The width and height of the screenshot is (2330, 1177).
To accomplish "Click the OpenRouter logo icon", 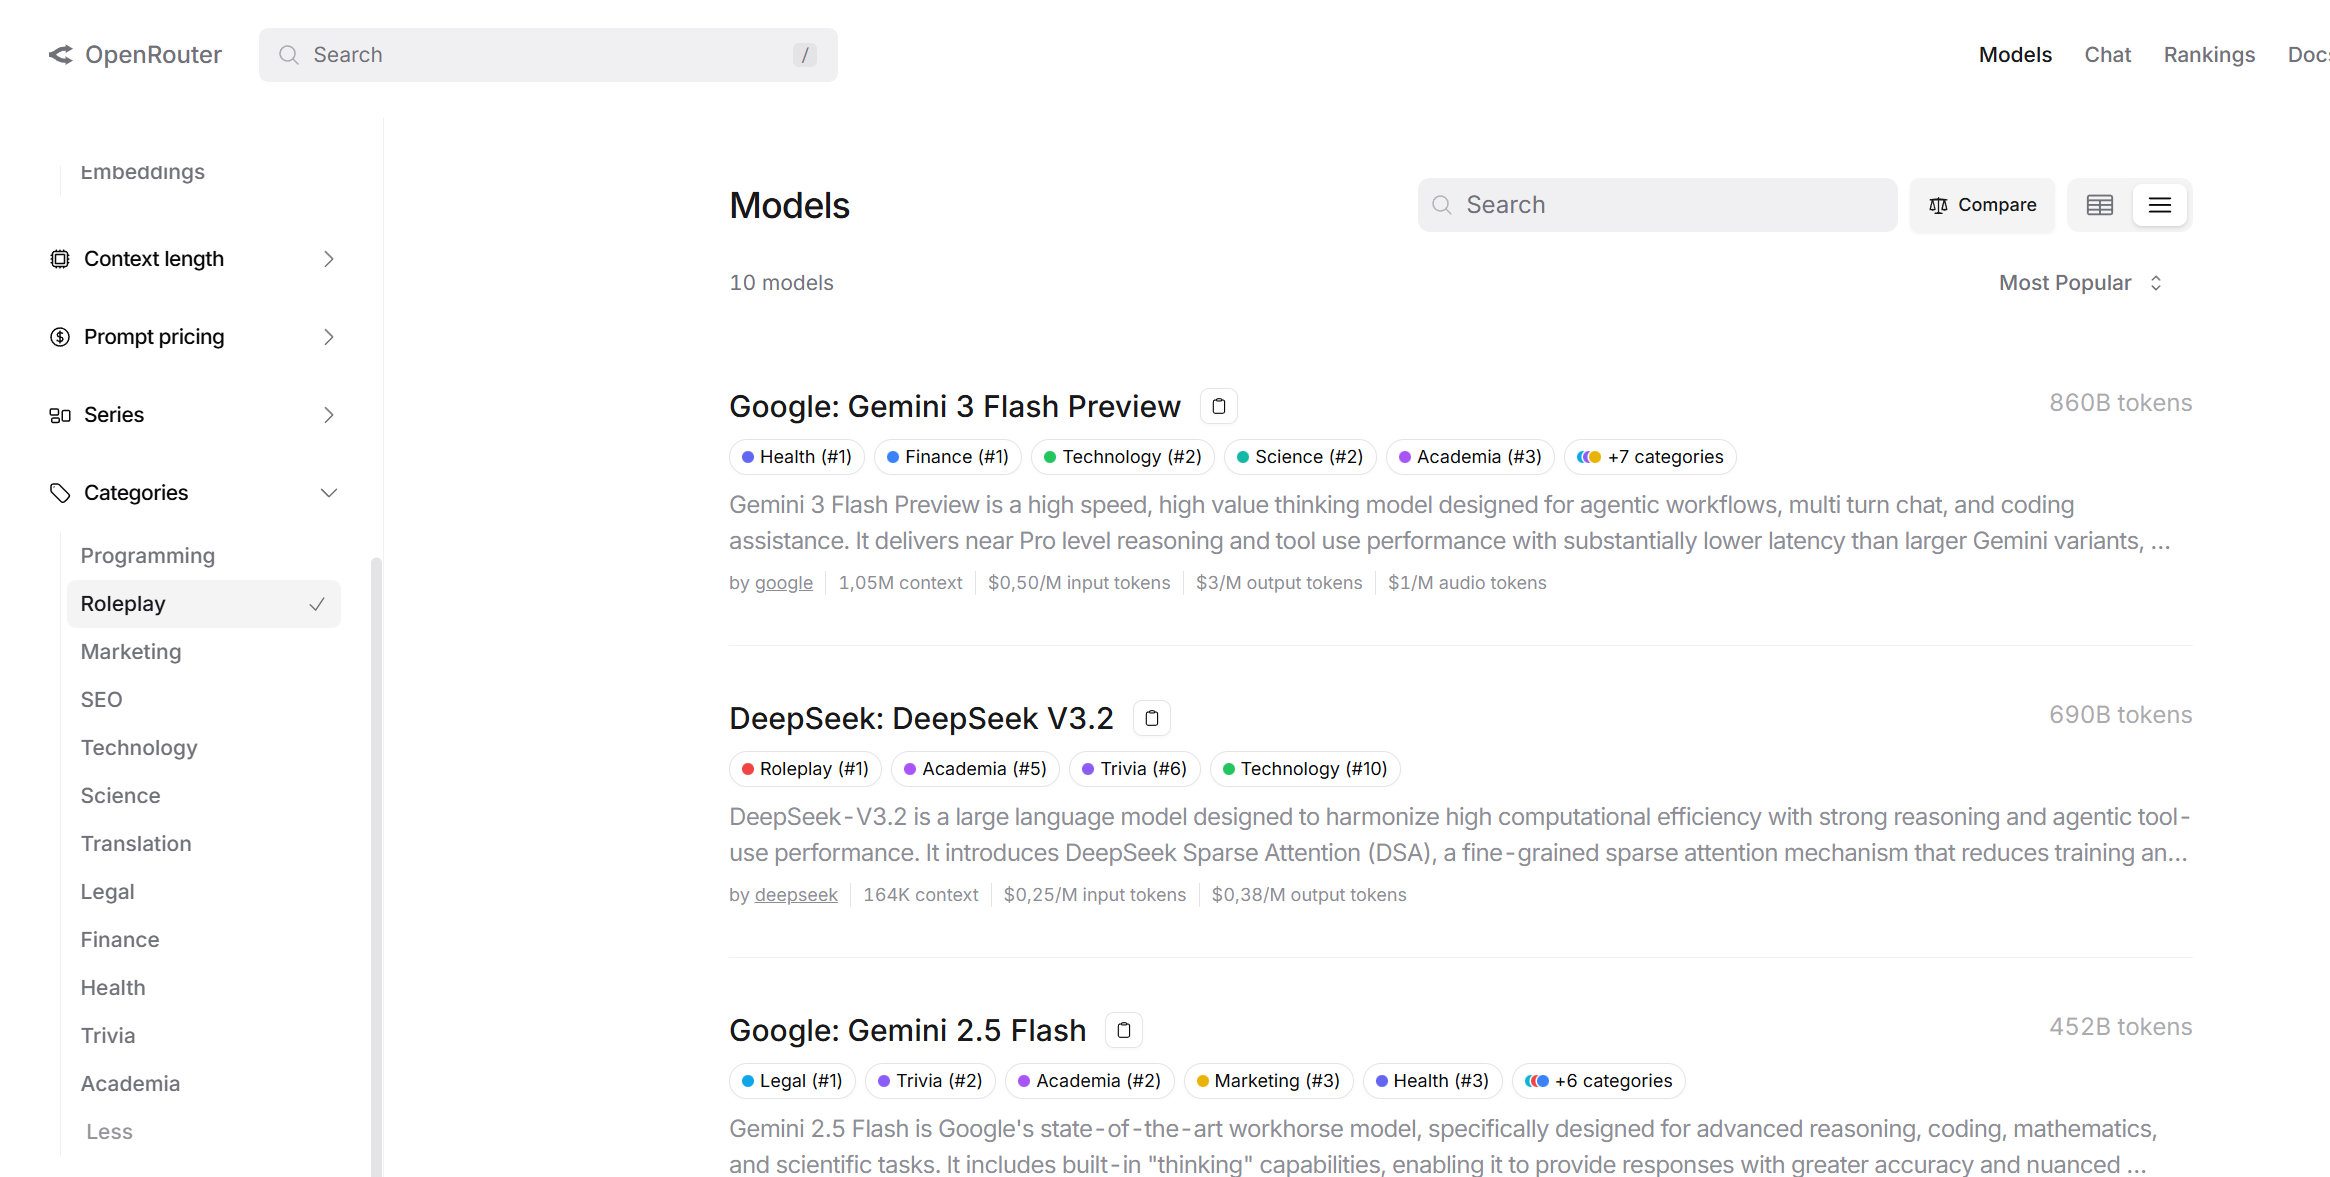I will click(x=61, y=55).
